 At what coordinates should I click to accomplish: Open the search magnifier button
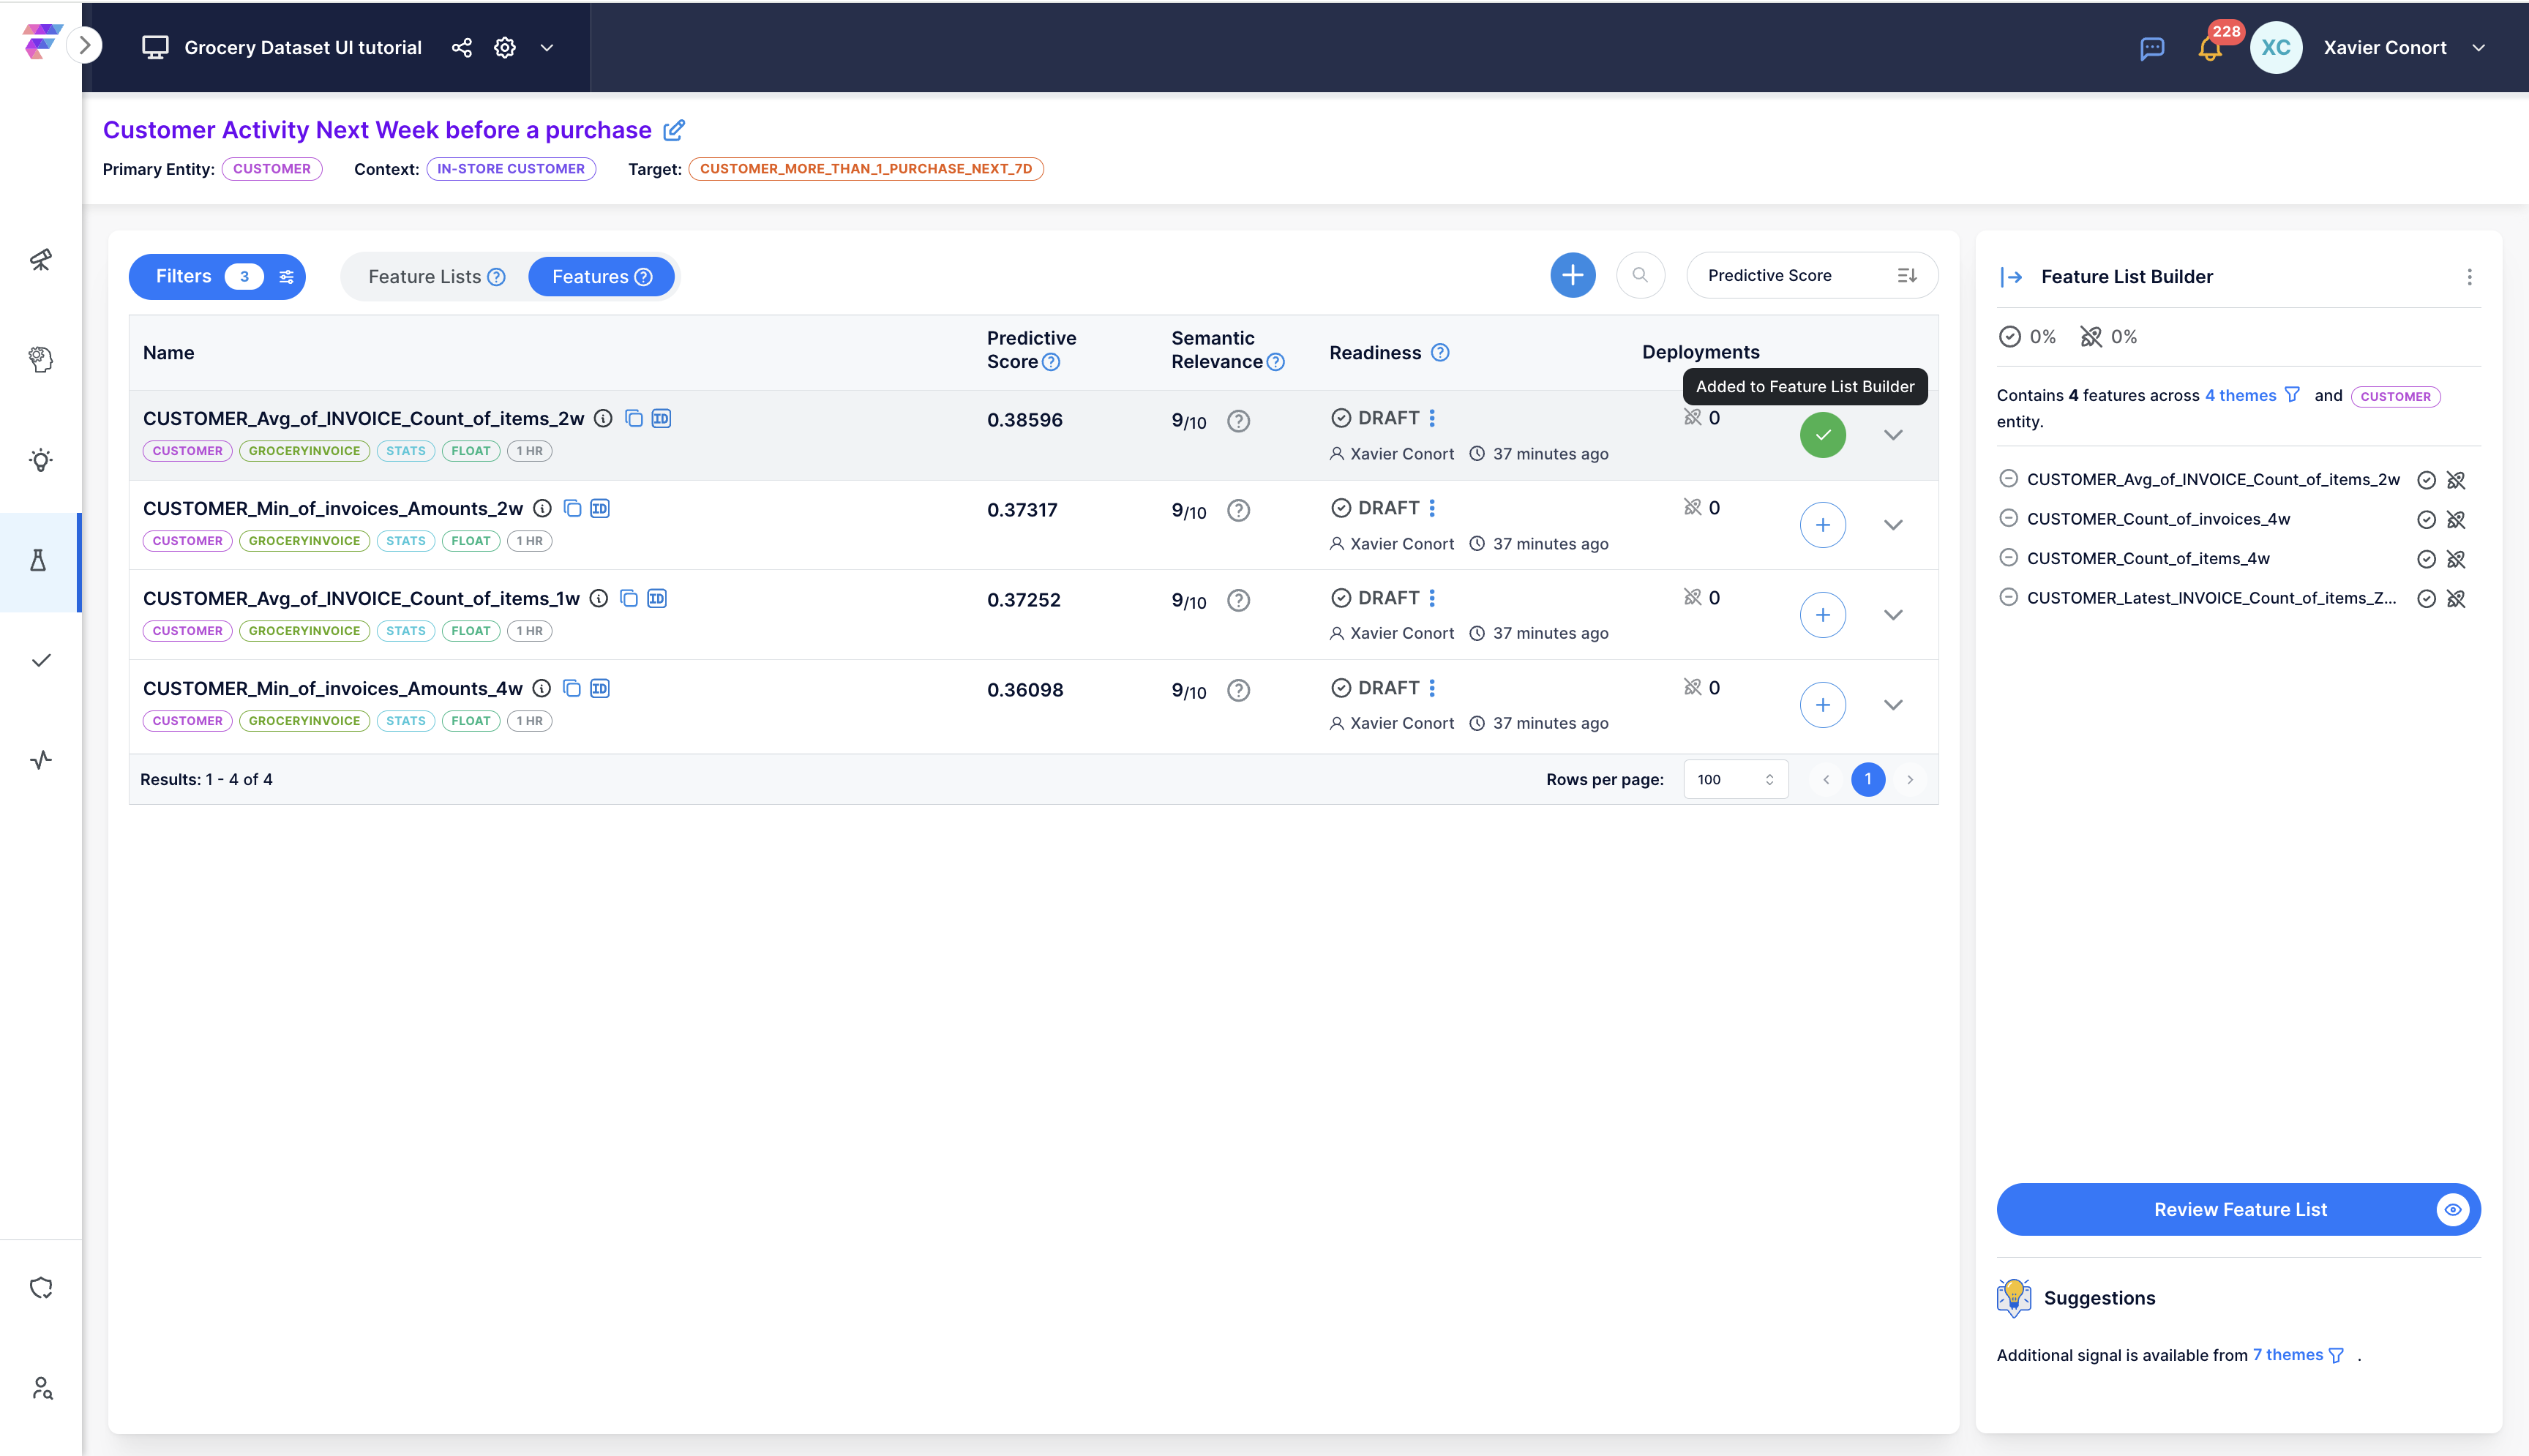1640,275
